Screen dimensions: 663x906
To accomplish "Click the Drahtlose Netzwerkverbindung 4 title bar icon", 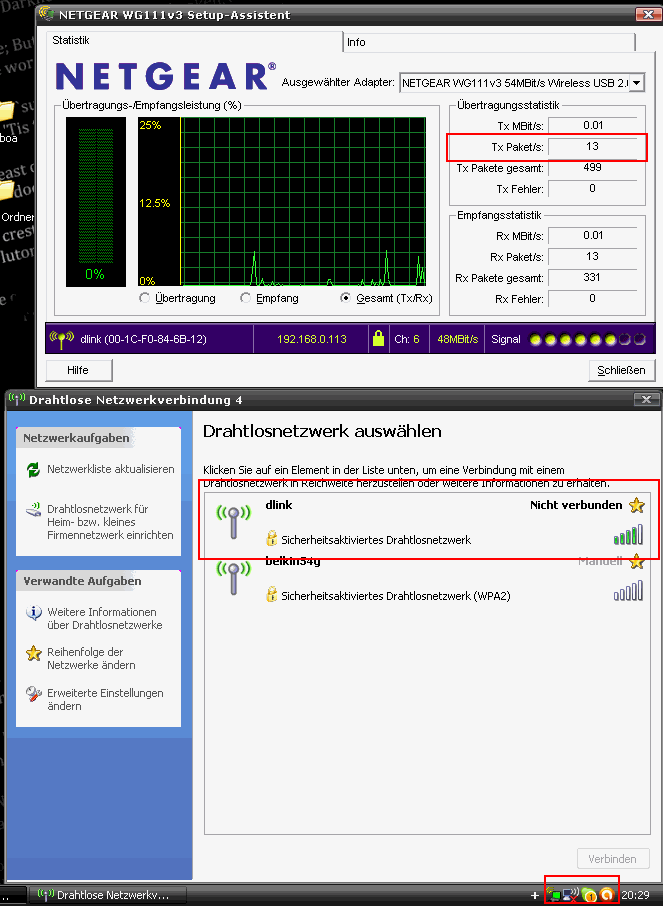I will (17, 399).
